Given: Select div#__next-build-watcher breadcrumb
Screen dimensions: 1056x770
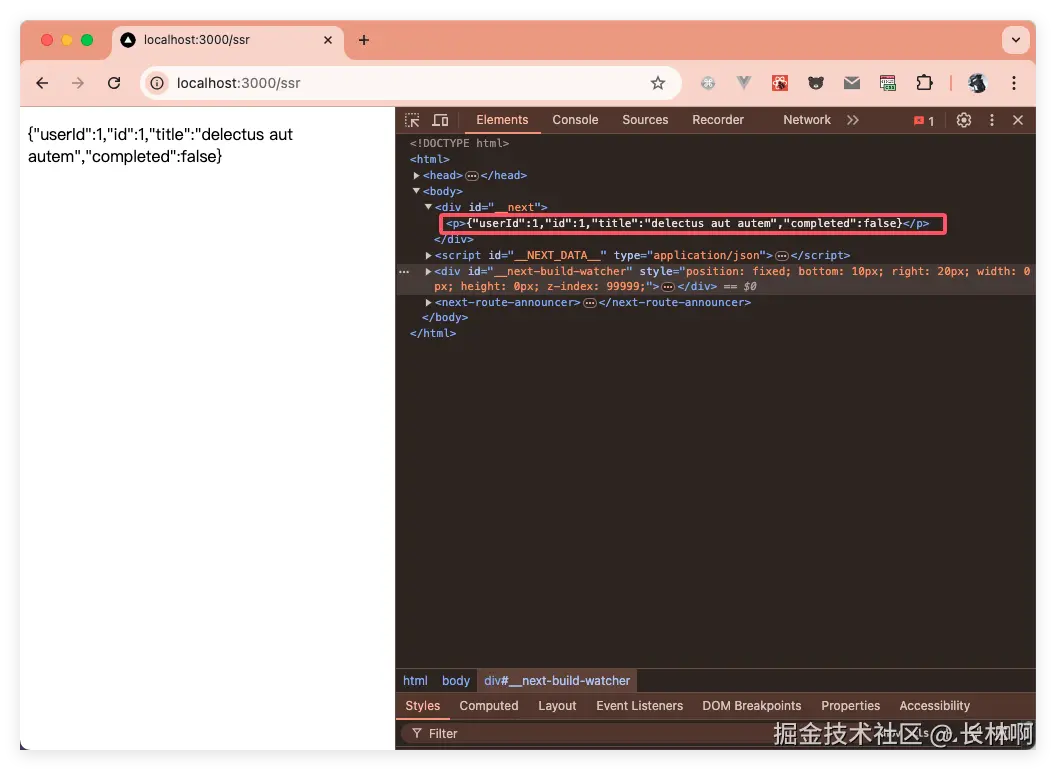Looking at the screenshot, I should pos(557,680).
